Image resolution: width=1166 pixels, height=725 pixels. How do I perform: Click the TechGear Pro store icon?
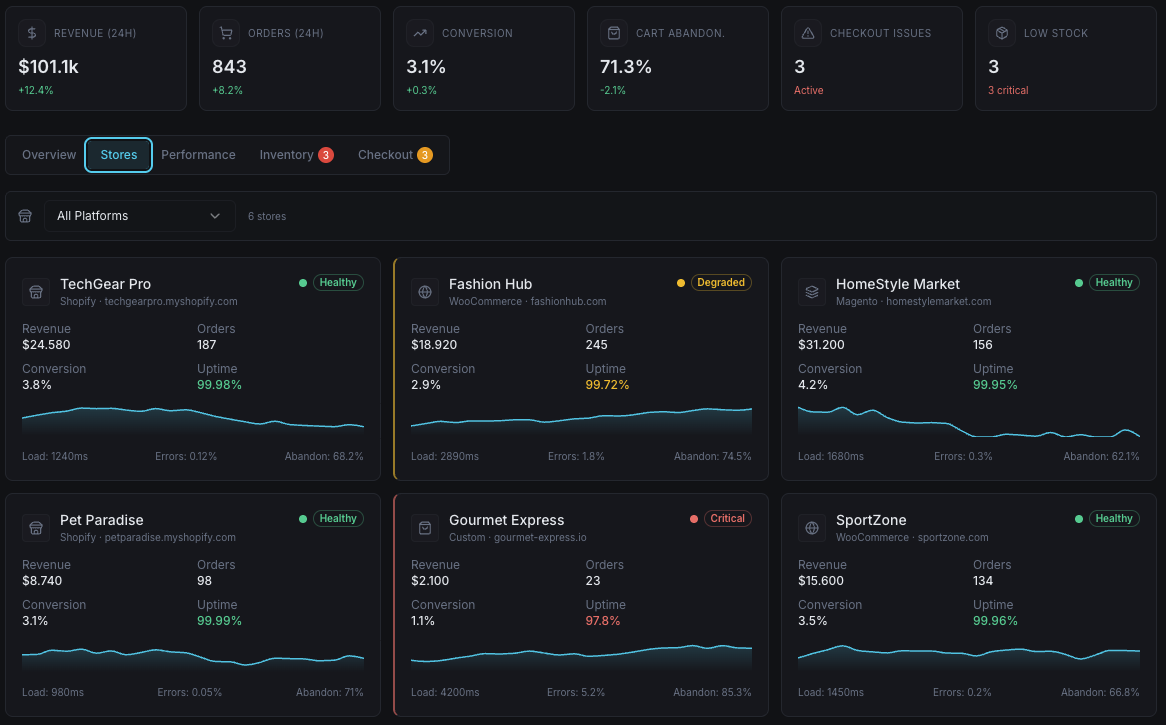(36, 292)
